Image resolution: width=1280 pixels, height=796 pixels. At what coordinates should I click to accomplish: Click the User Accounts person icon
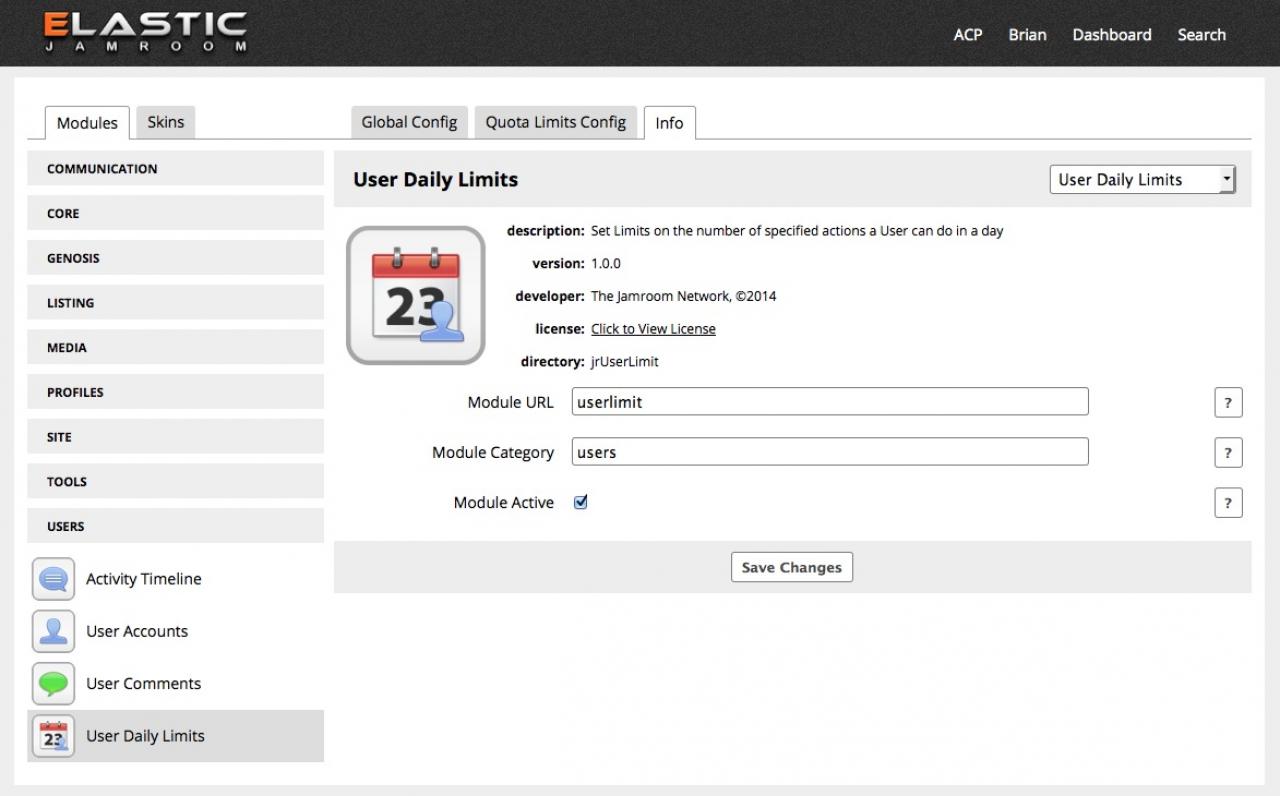pos(53,631)
